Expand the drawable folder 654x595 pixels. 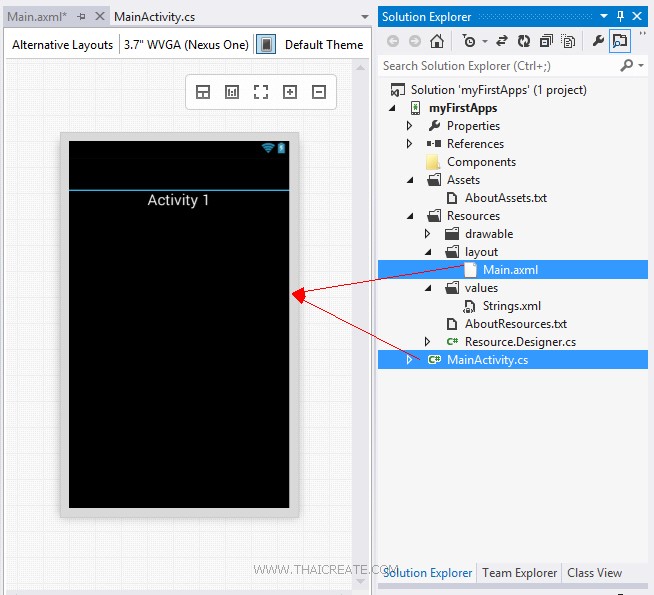[x=428, y=234]
